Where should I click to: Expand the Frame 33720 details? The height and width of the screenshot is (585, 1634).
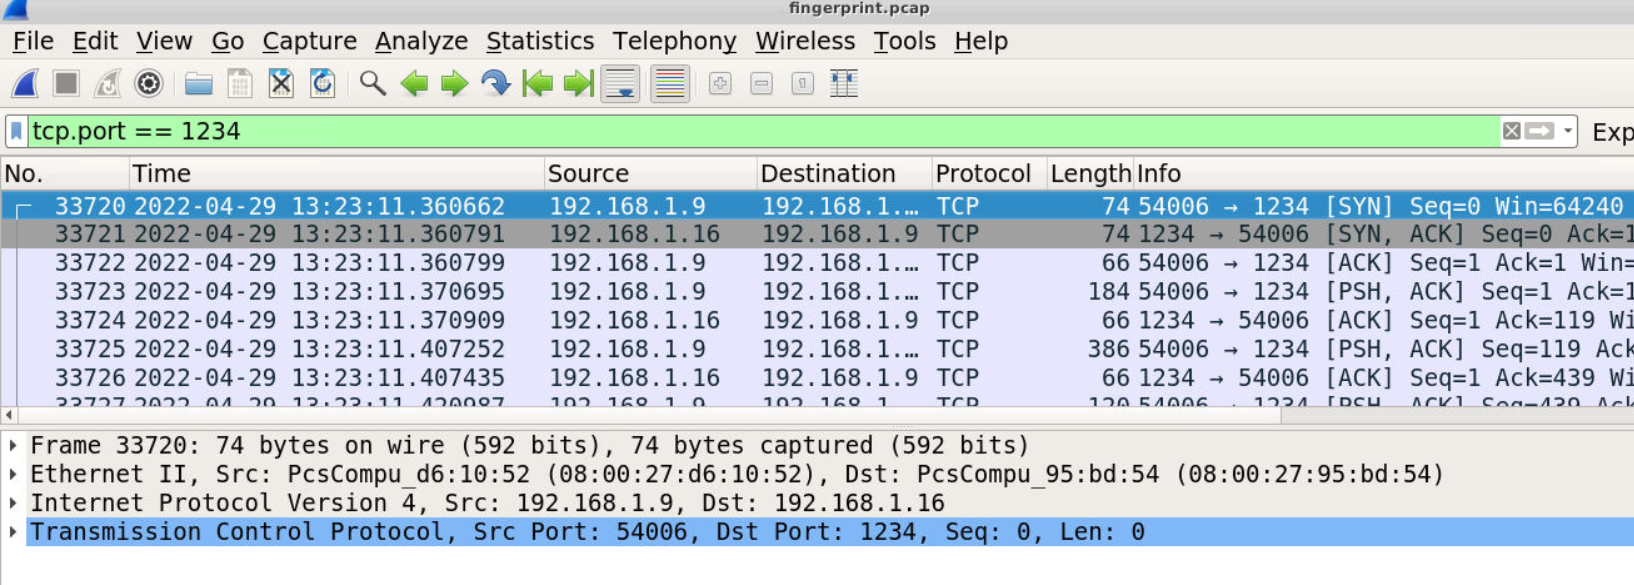pyautogui.click(x=13, y=445)
